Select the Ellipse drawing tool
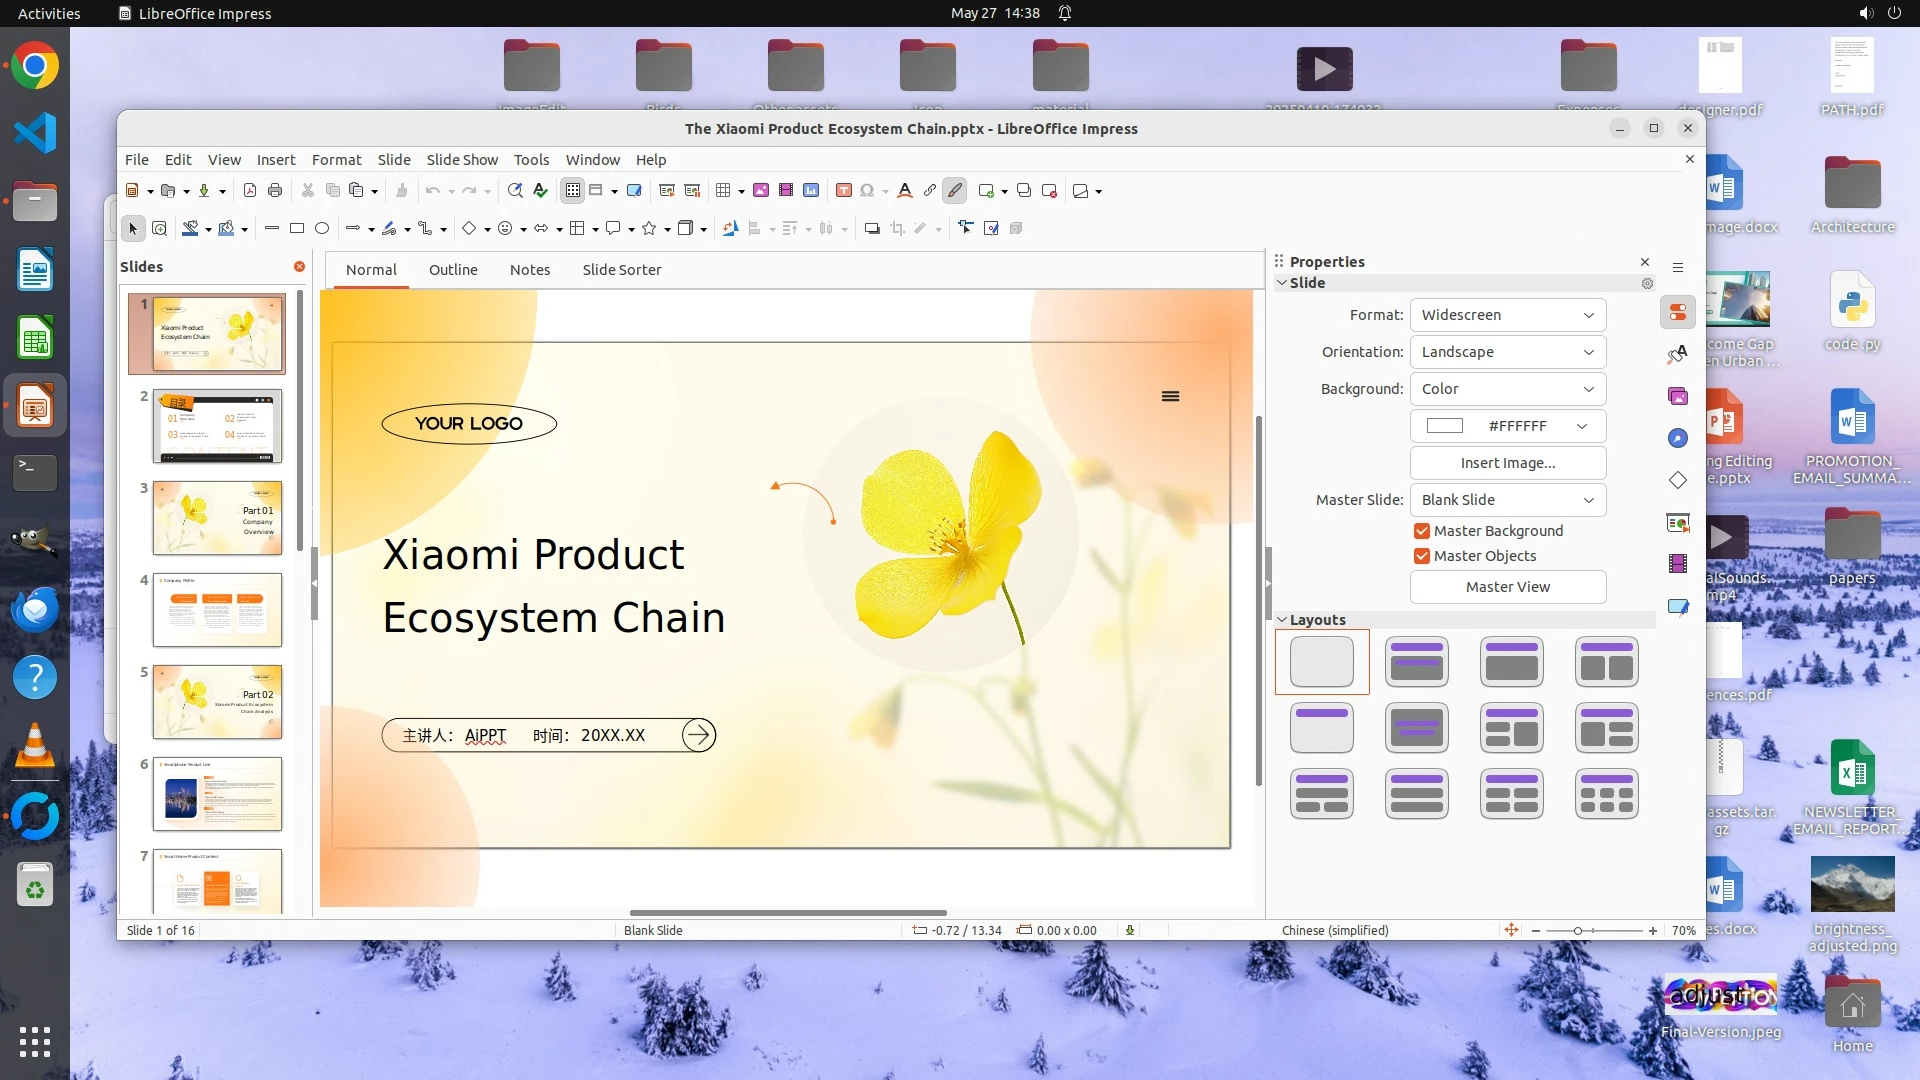 (x=322, y=228)
